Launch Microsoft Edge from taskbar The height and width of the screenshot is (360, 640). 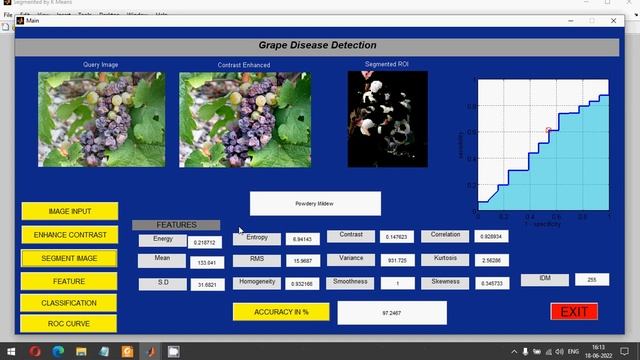click(x=58, y=351)
